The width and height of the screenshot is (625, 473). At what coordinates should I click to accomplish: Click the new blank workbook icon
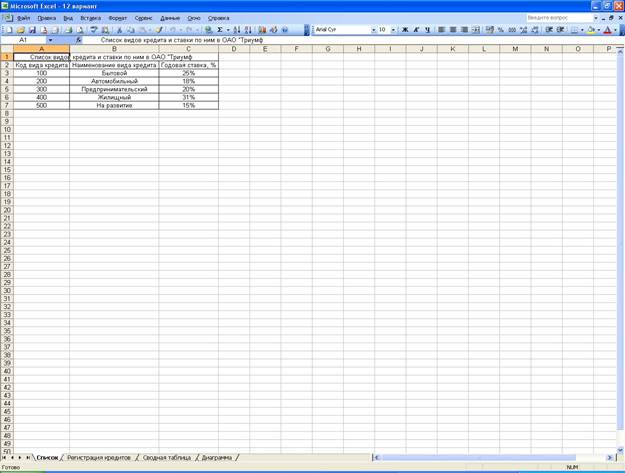pyautogui.click(x=8, y=30)
